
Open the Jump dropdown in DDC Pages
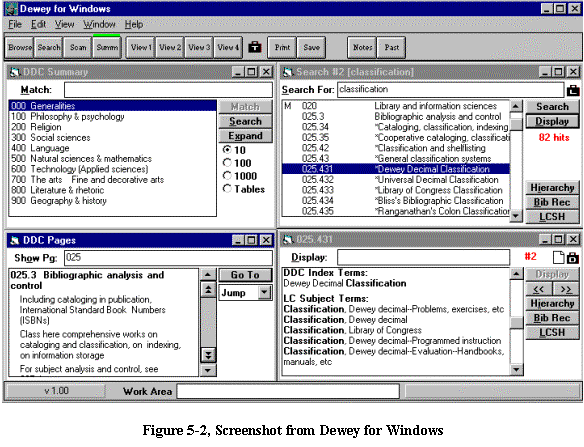pos(264,292)
